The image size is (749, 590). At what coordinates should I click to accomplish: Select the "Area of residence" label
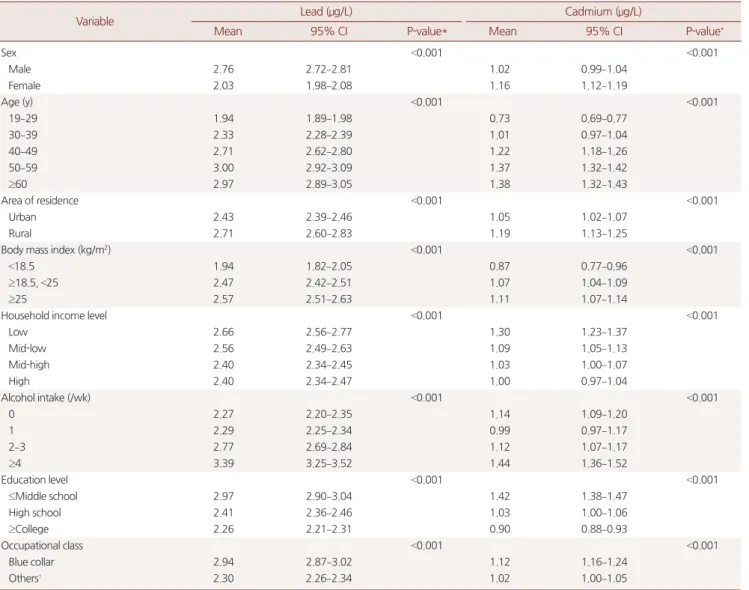(40, 201)
